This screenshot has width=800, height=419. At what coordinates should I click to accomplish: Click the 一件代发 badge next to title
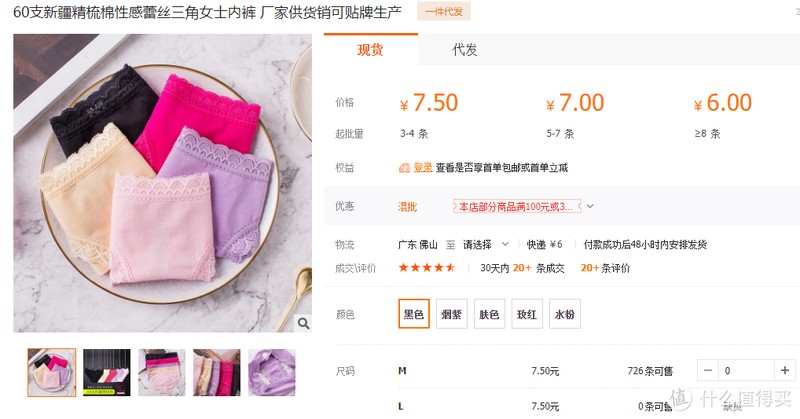[443, 12]
